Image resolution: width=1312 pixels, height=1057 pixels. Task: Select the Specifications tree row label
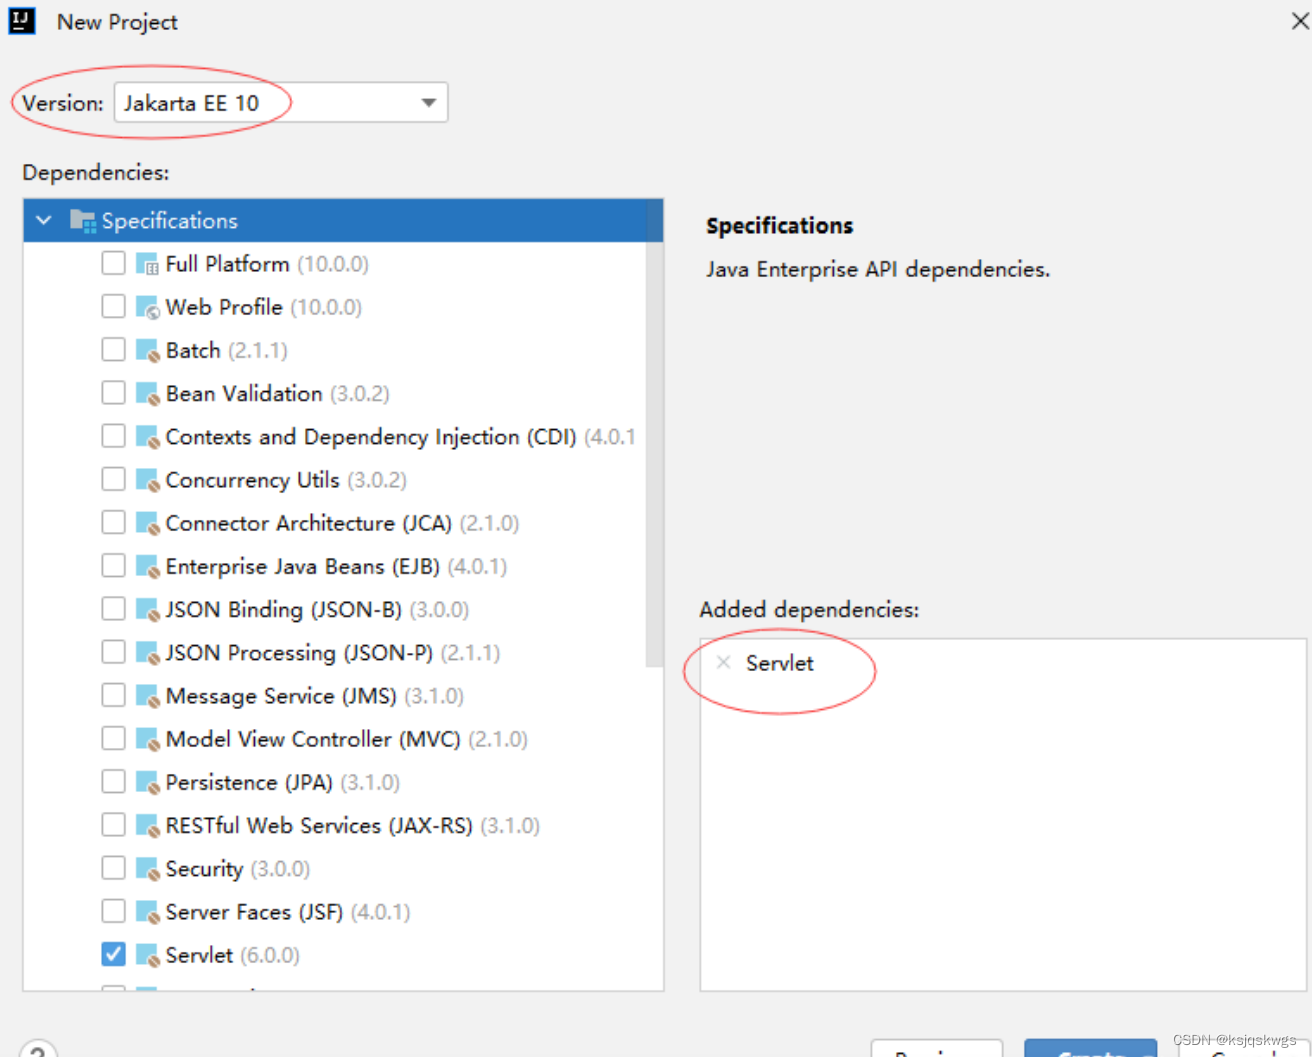tap(170, 220)
